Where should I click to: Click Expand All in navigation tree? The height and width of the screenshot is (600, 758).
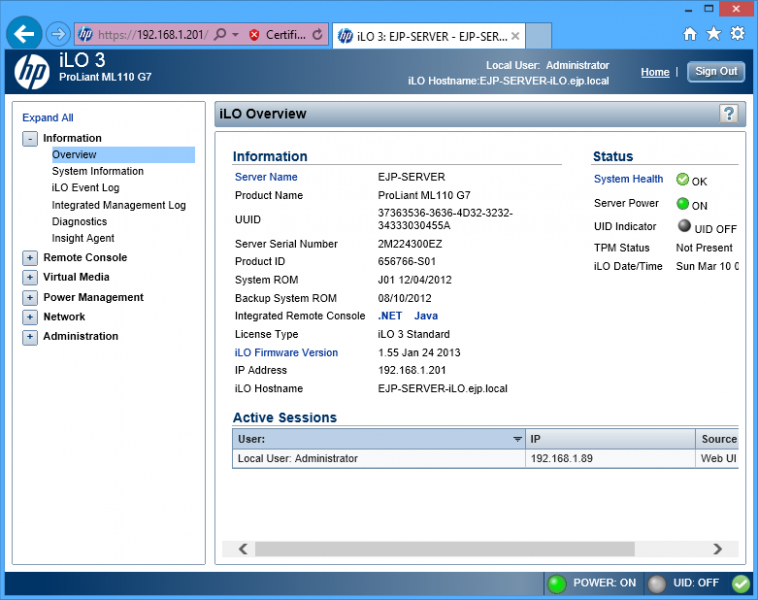[48, 117]
